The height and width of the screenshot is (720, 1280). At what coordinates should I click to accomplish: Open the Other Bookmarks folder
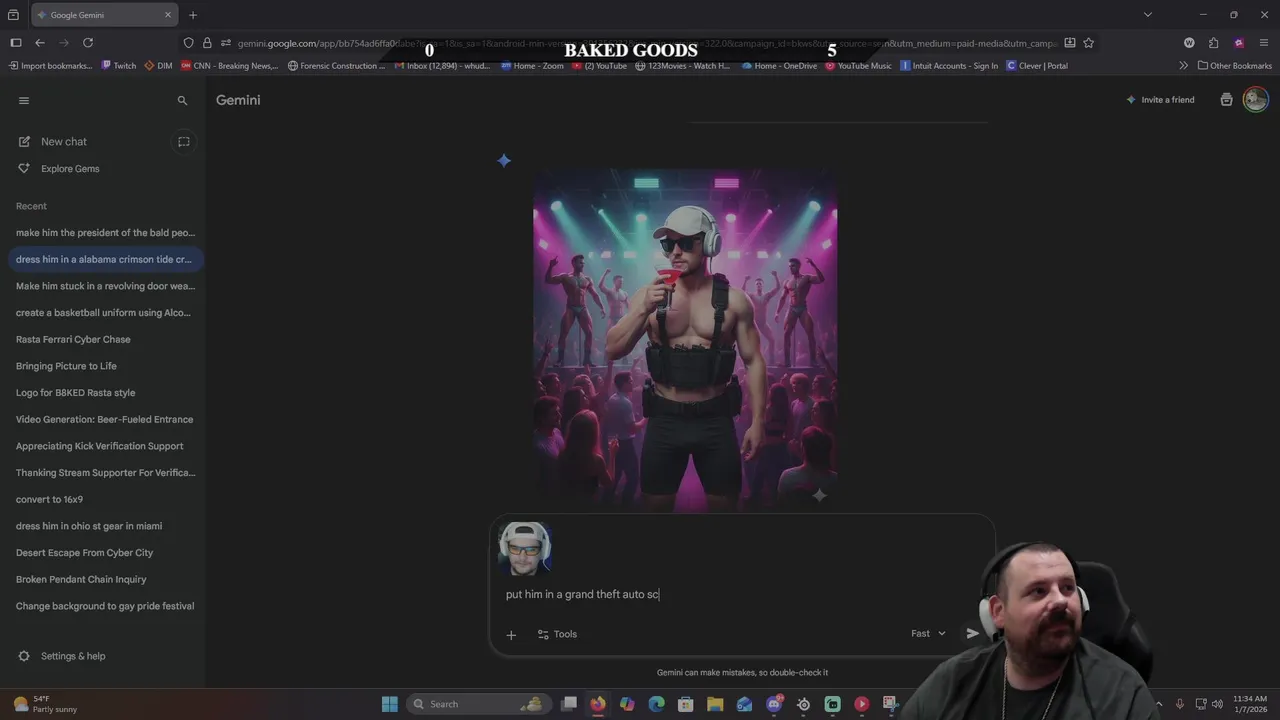click(1235, 66)
